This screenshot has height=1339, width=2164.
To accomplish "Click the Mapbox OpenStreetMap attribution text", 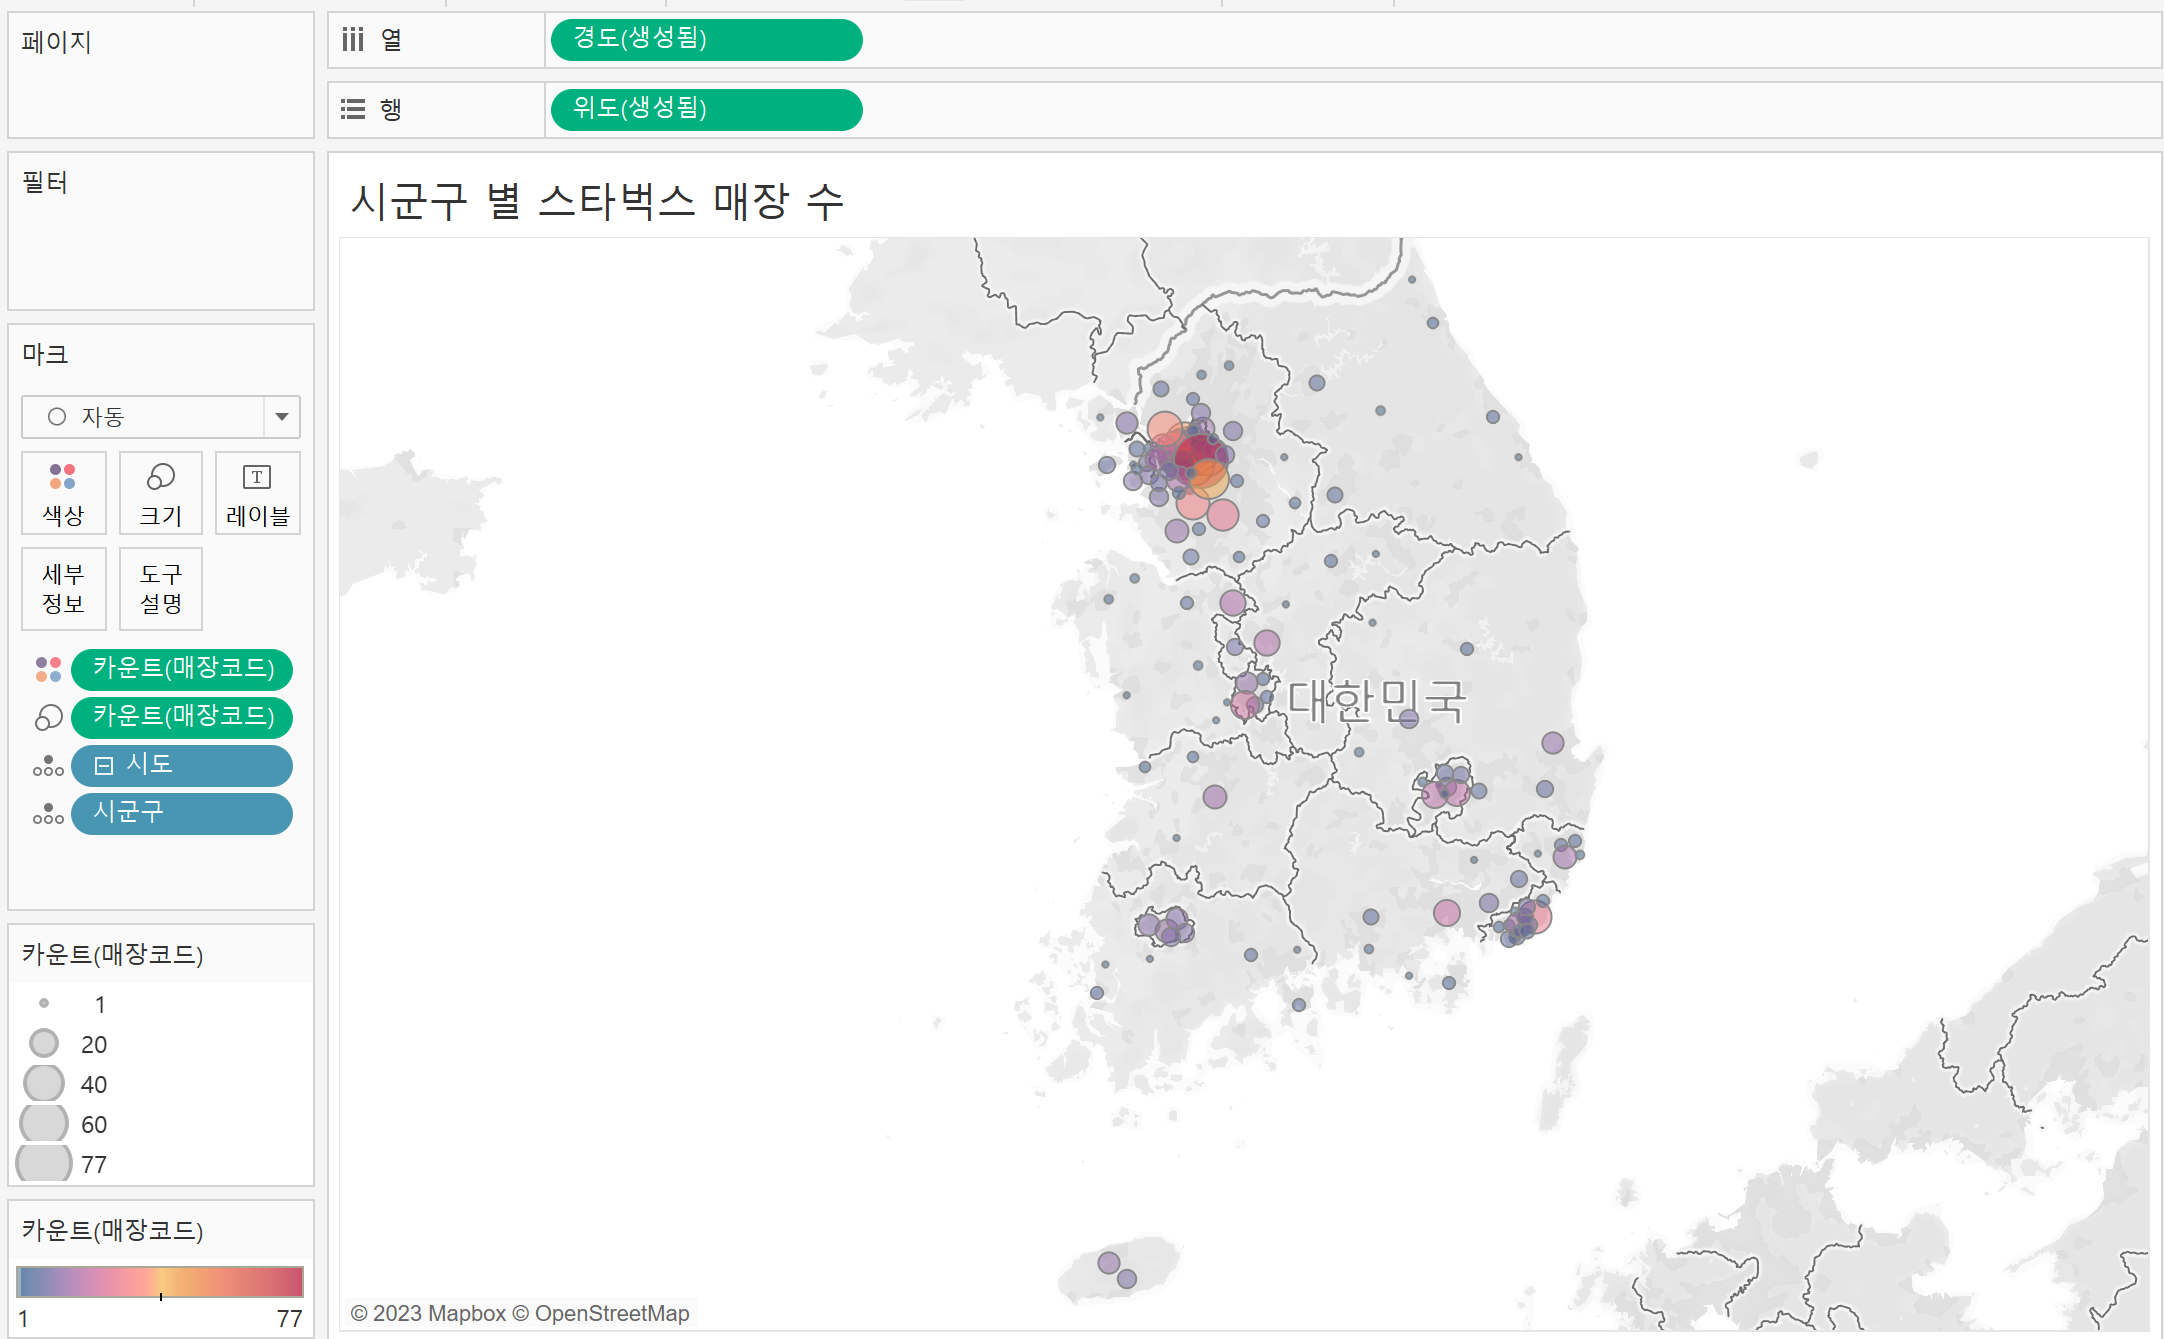I will tap(520, 1313).
